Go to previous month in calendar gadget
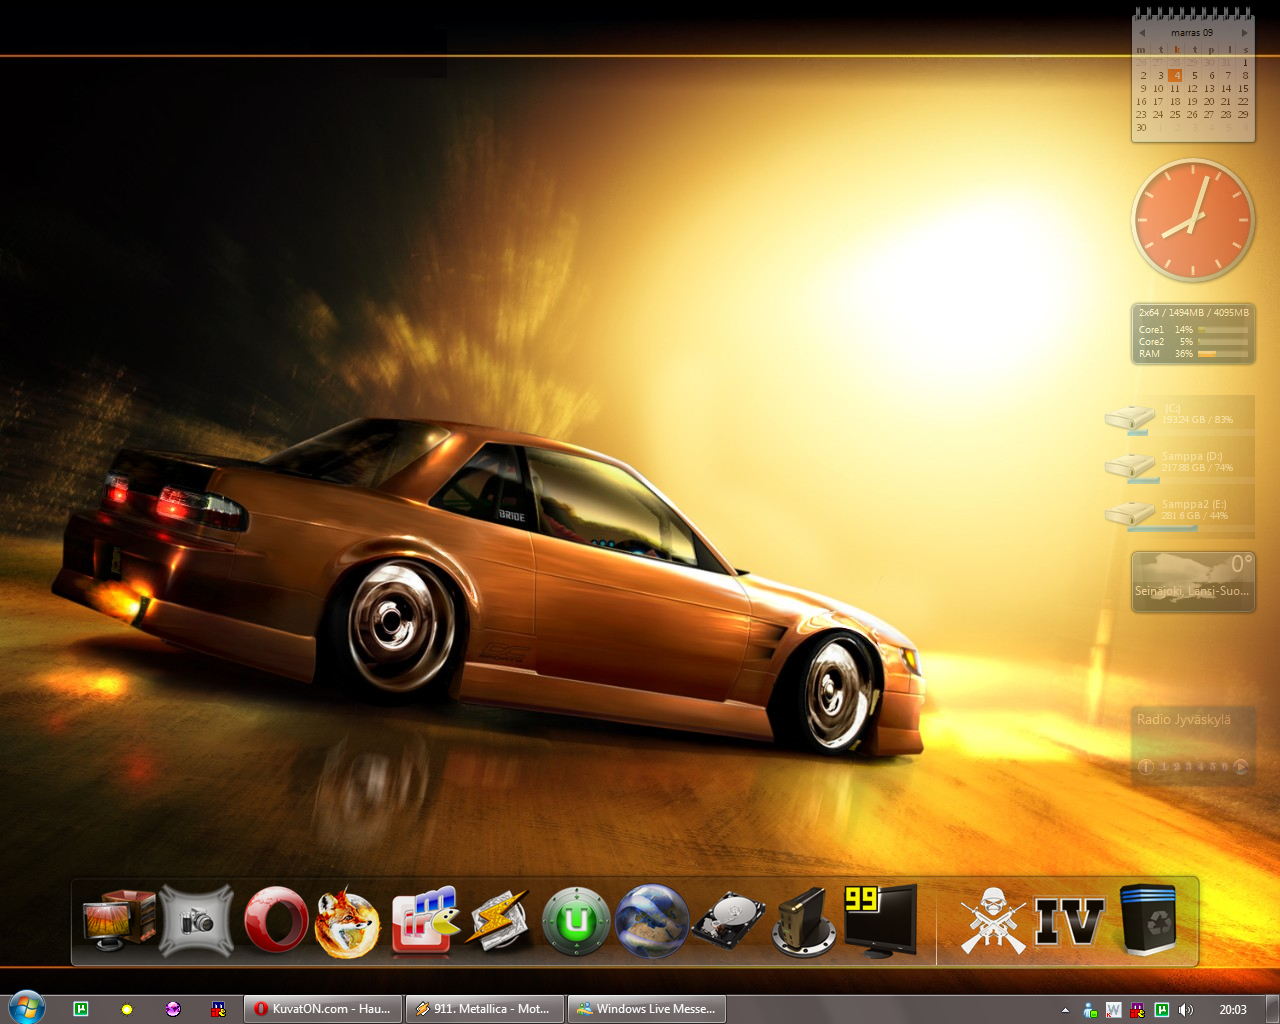 [1141, 33]
